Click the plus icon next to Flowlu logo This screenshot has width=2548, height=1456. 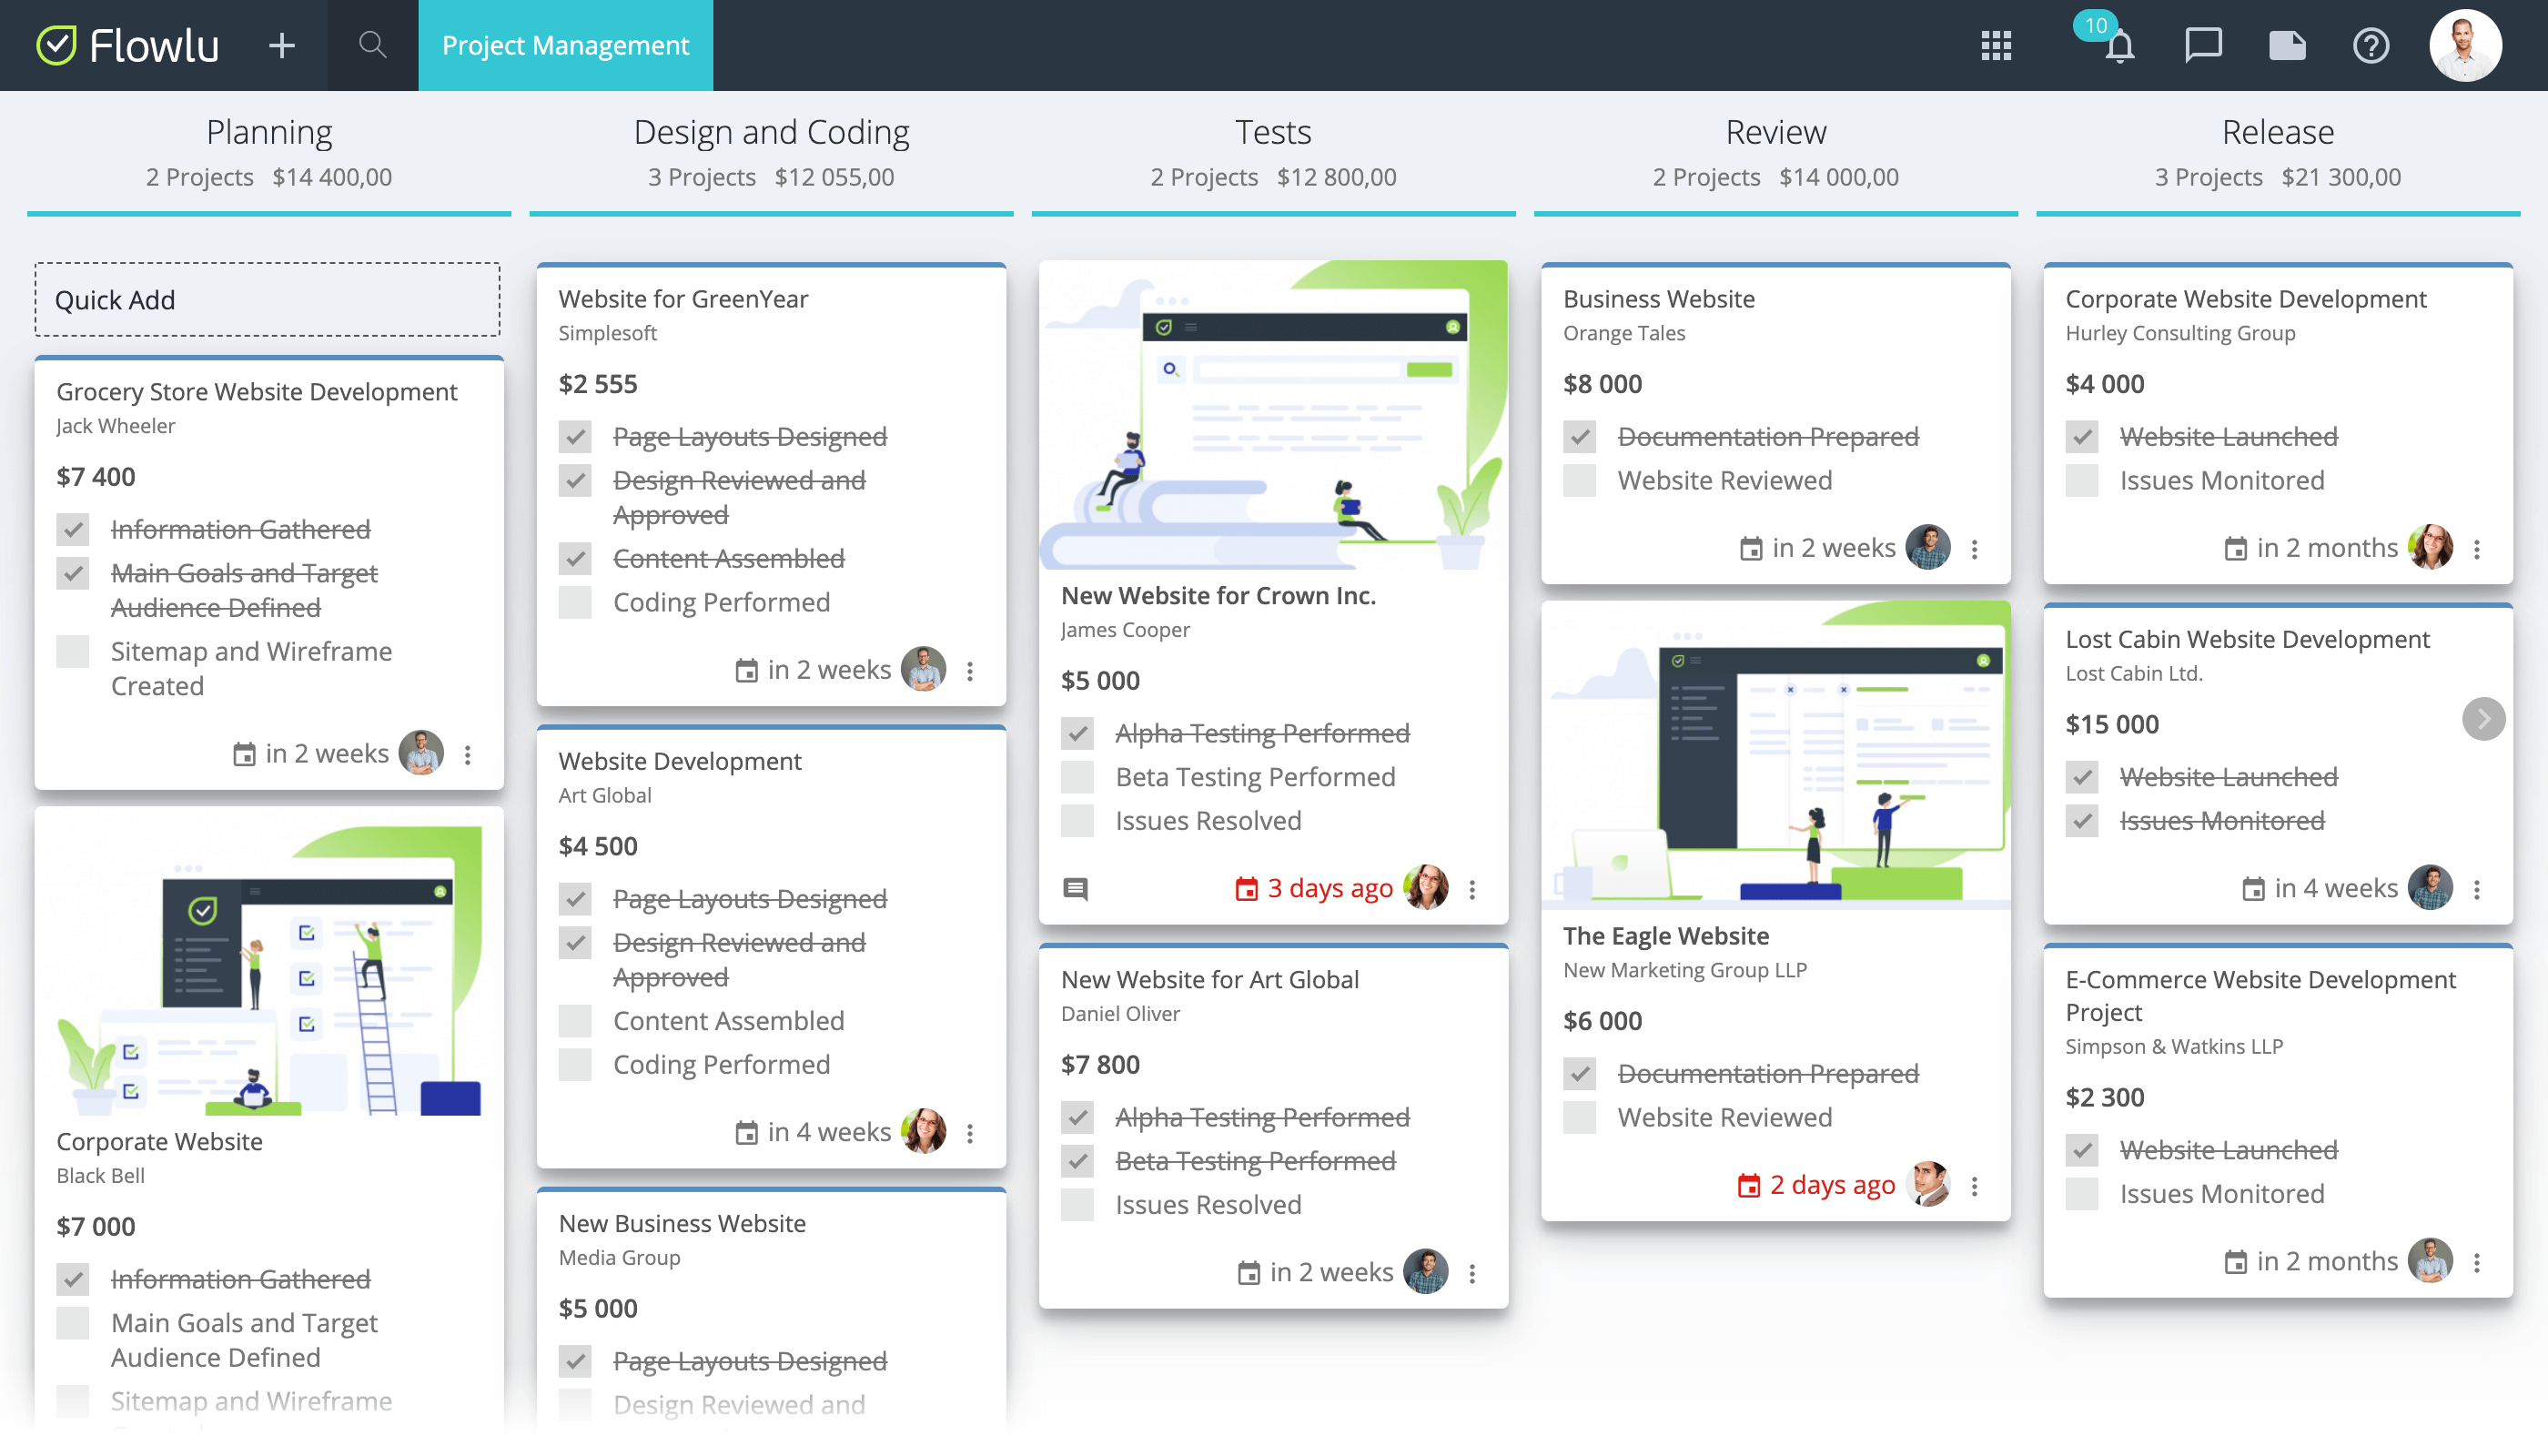[x=282, y=45]
